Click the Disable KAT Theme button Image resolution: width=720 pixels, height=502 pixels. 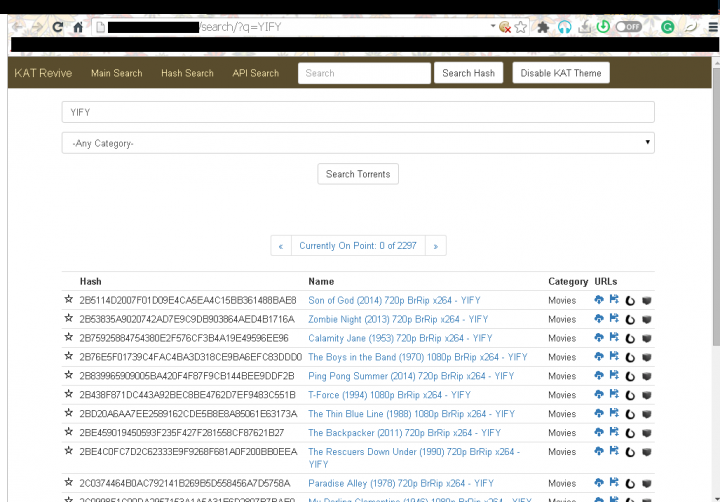point(561,73)
